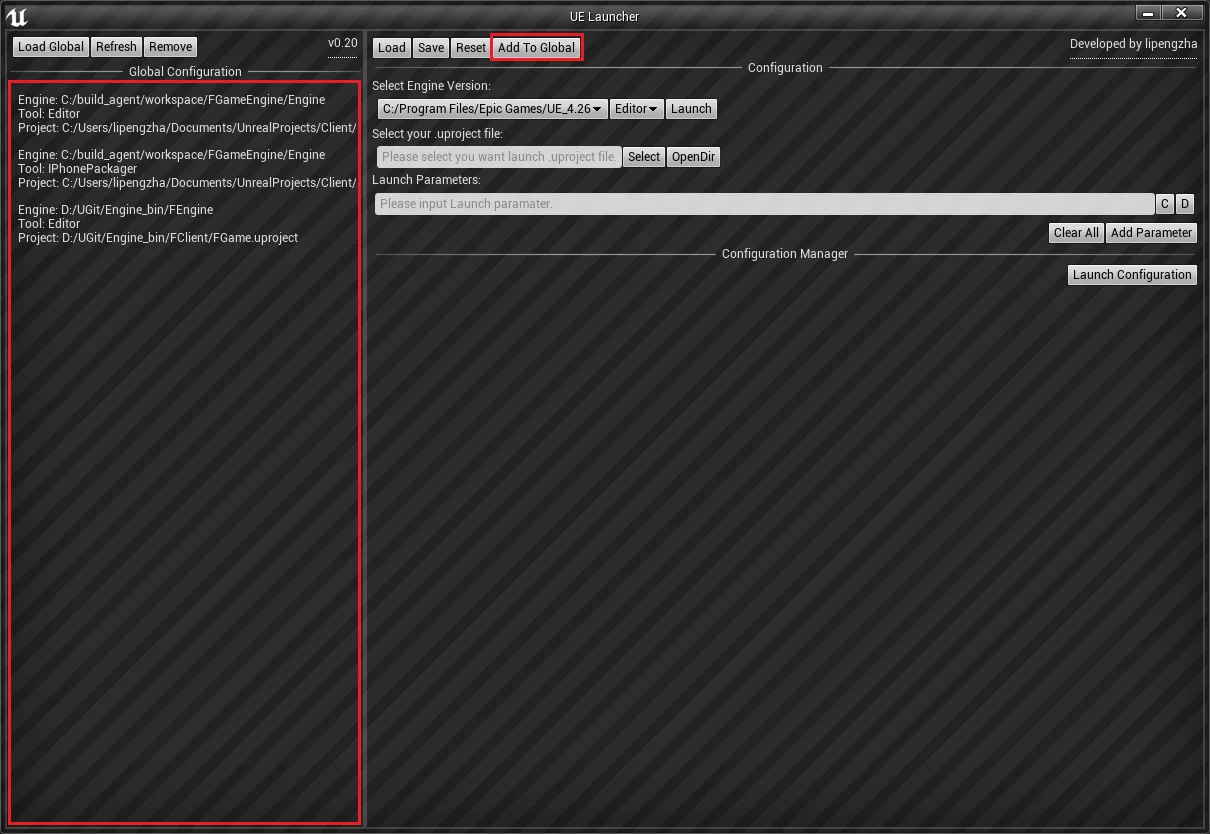
Task: Click the Unreal Engine logo in title bar
Action: (x=17, y=16)
